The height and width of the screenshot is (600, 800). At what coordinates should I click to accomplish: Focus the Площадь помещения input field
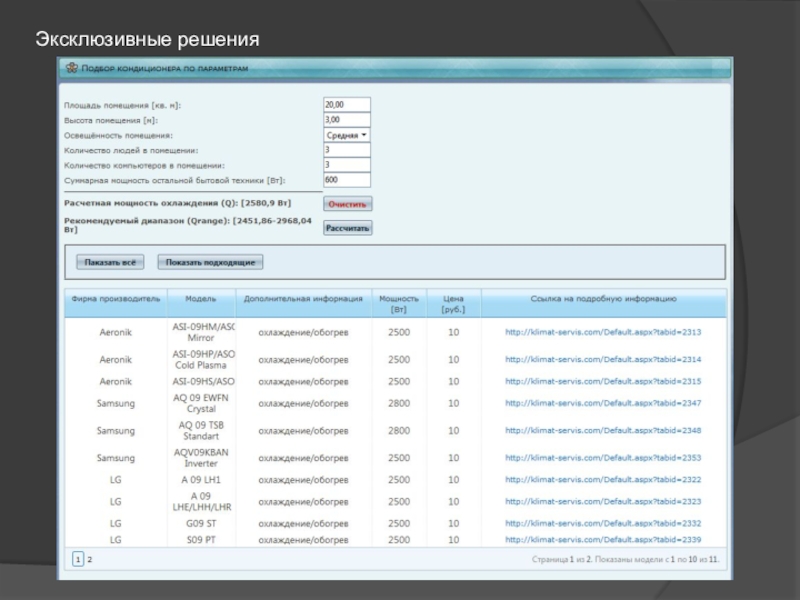[347, 105]
